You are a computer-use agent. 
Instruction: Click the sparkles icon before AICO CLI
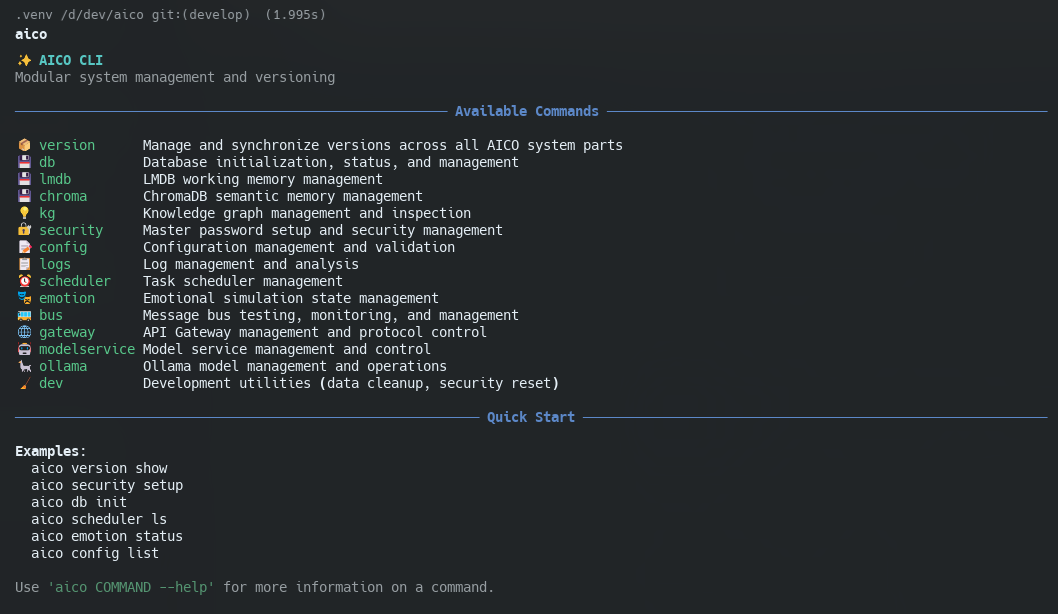(x=24, y=60)
